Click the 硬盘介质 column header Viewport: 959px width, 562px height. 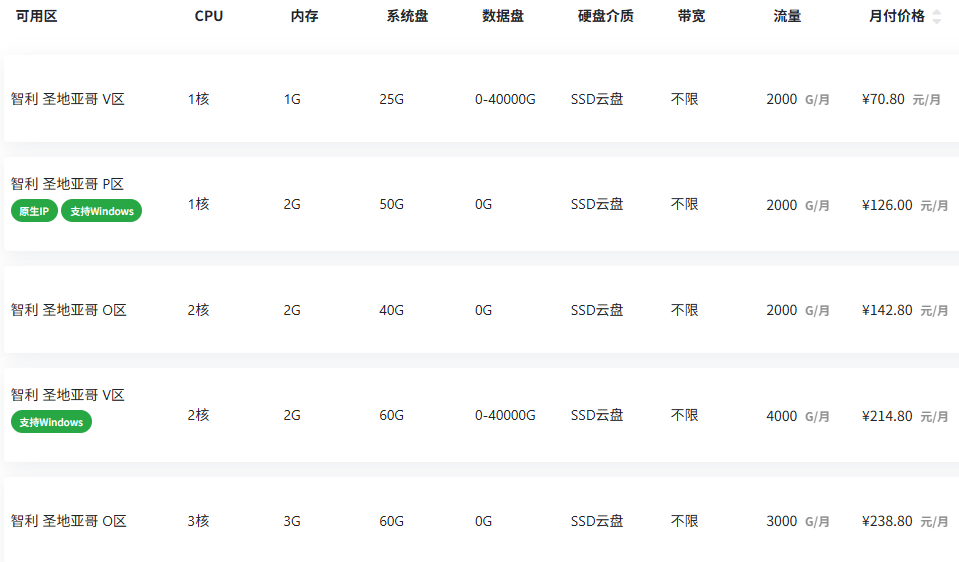[605, 16]
